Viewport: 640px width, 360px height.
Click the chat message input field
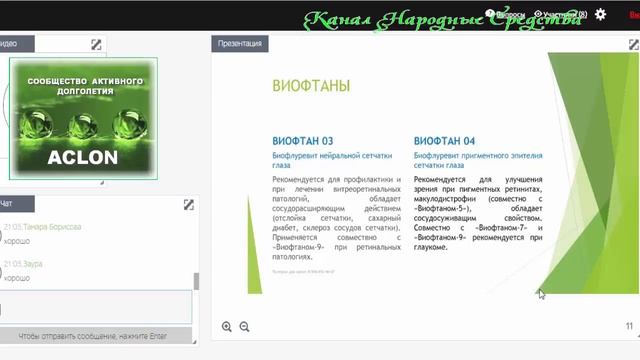tap(96, 307)
